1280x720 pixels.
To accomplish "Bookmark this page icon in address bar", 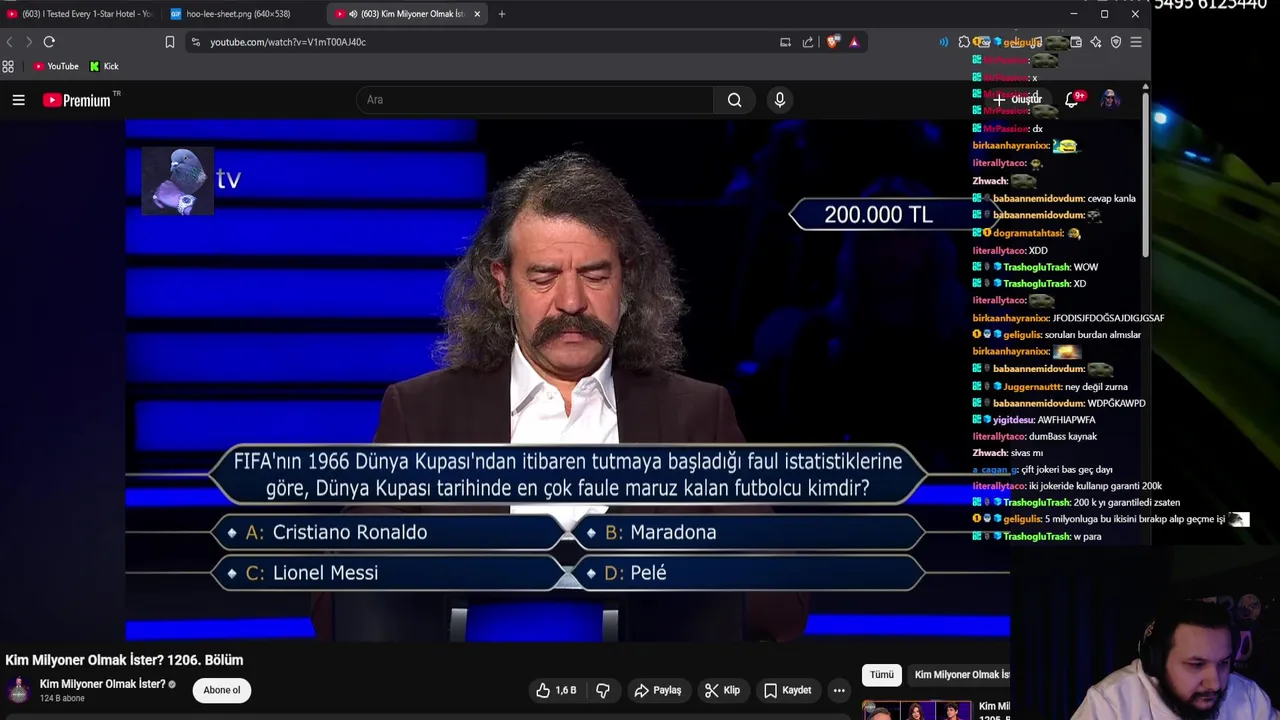I will [170, 42].
